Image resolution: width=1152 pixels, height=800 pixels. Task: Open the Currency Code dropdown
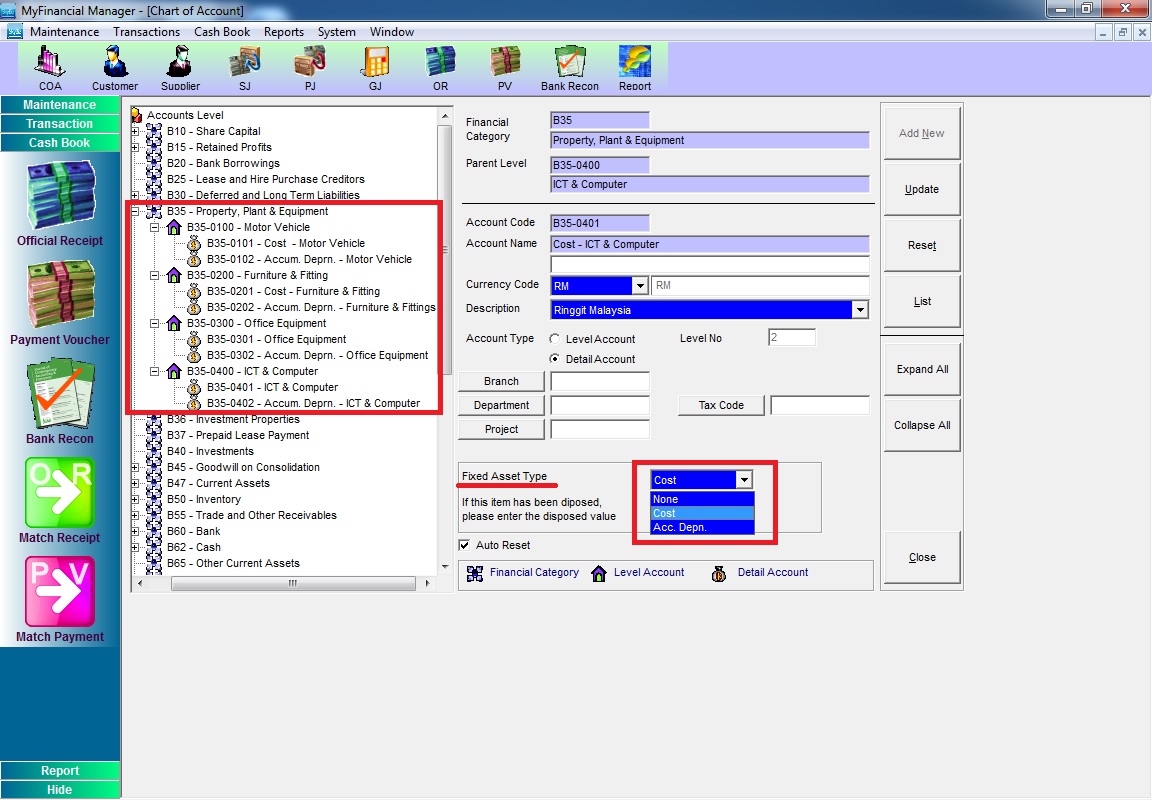click(x=639, y=286)
